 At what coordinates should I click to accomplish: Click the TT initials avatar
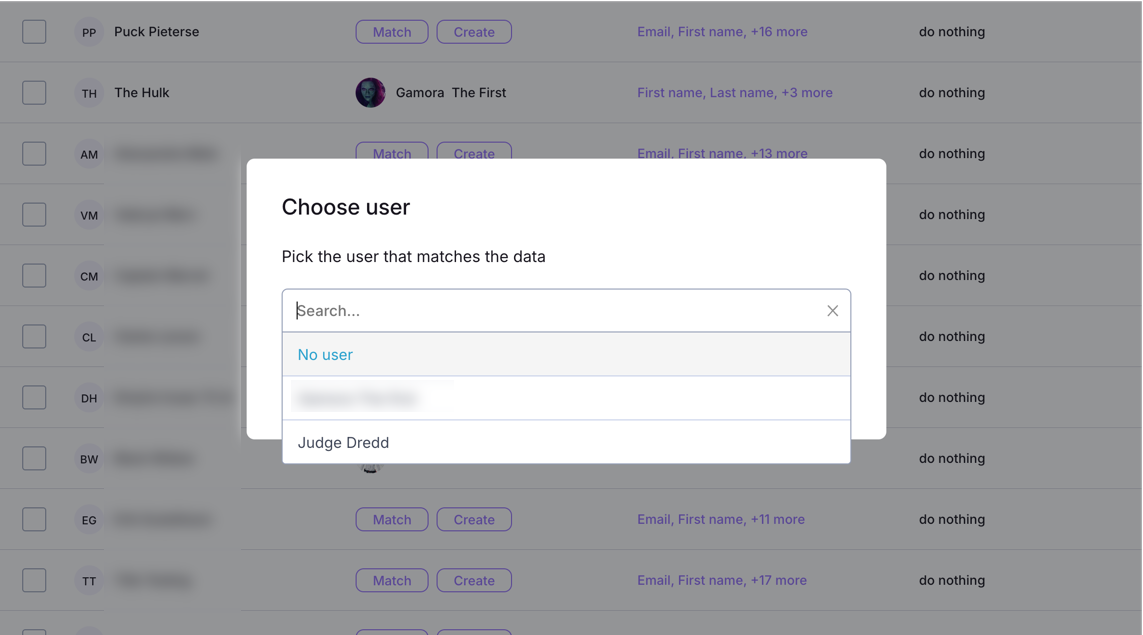(89, 581)
